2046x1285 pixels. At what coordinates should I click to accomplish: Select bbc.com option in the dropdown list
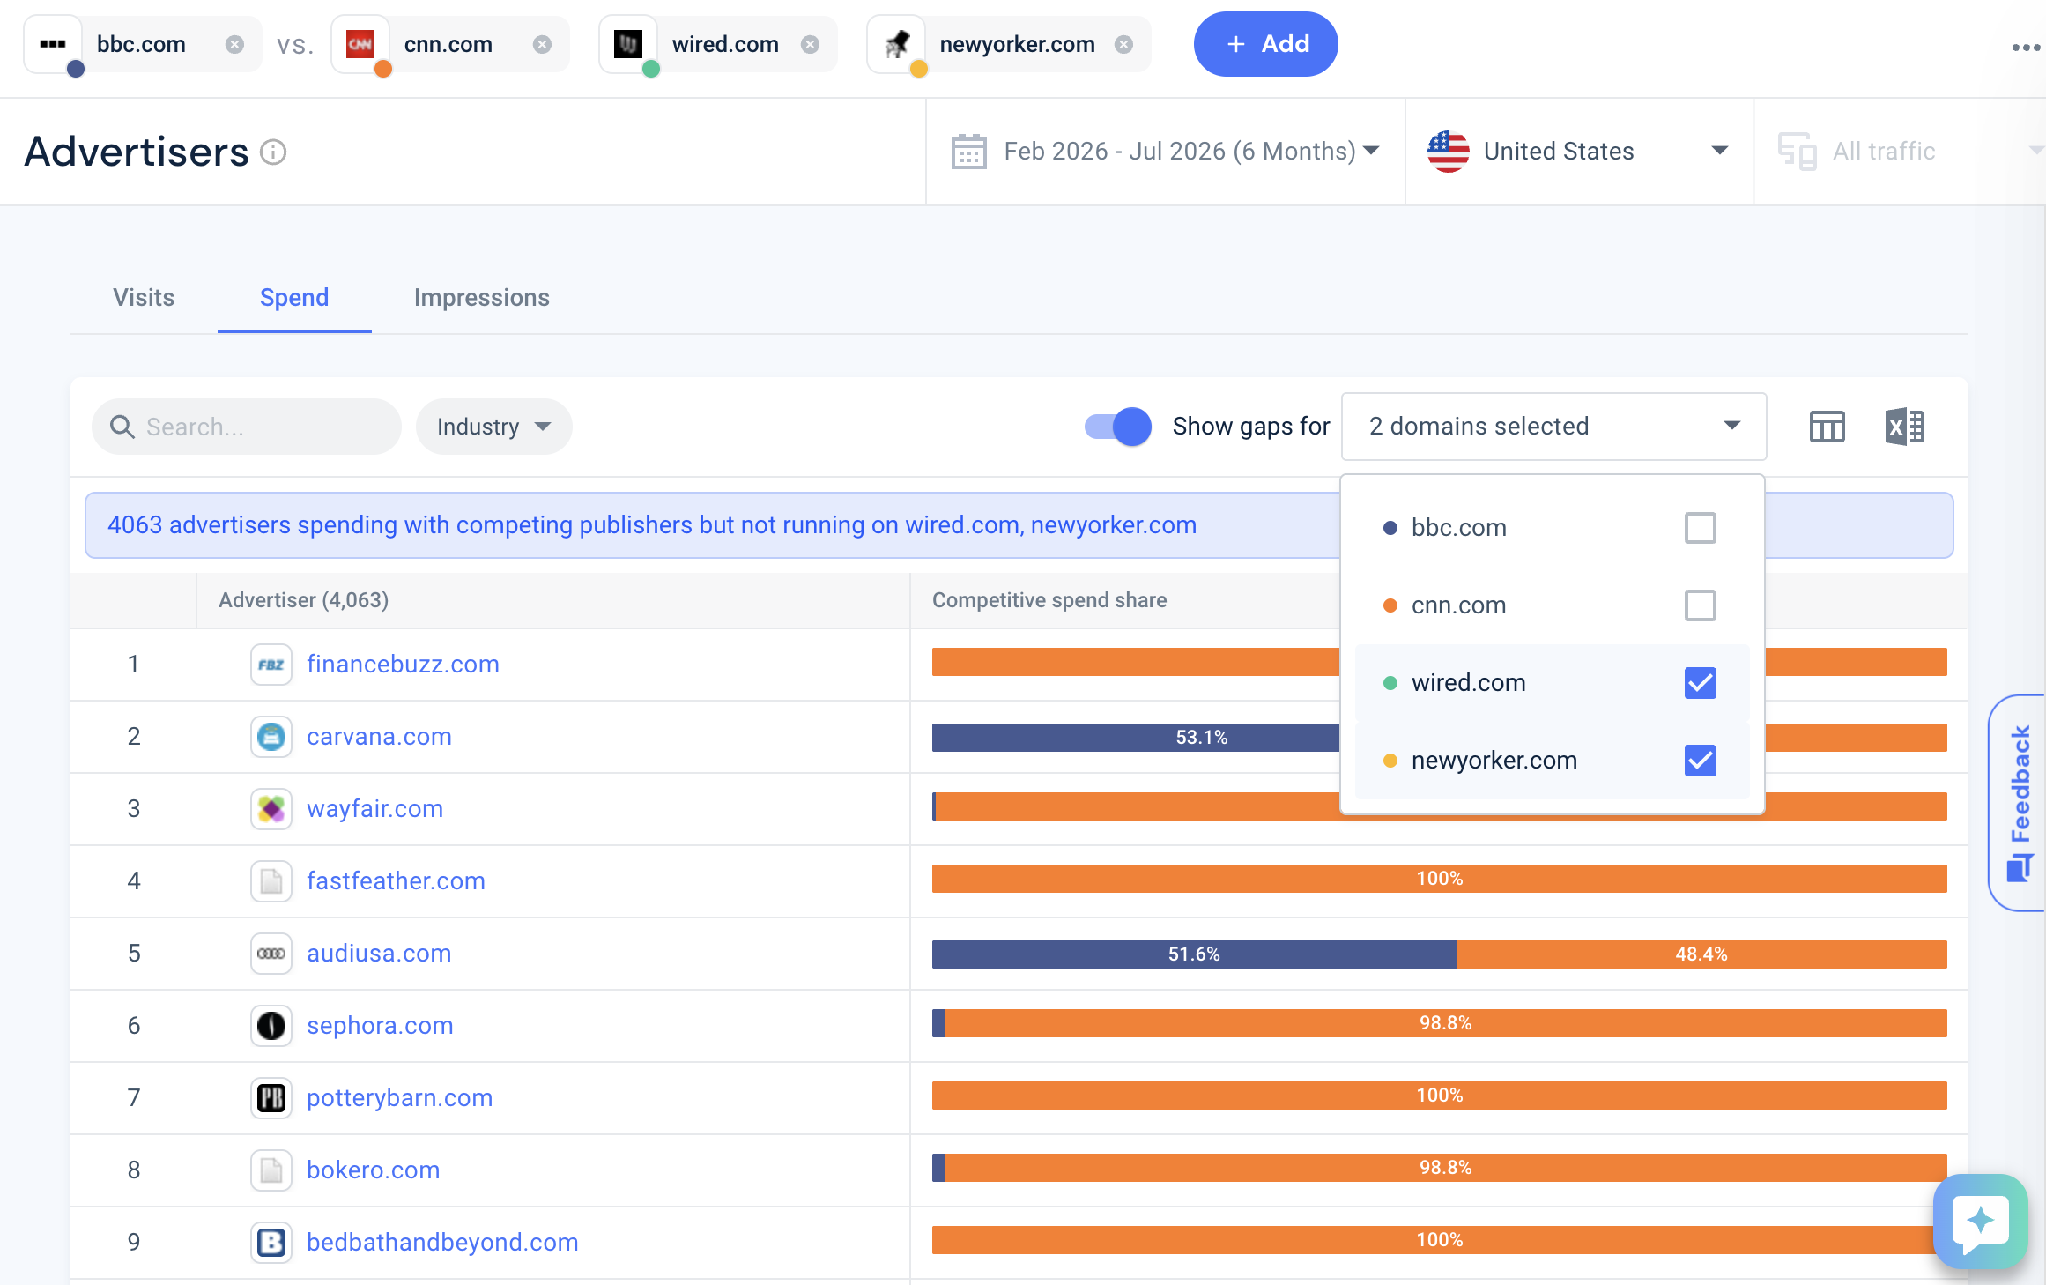click(x=1552, y=528)
